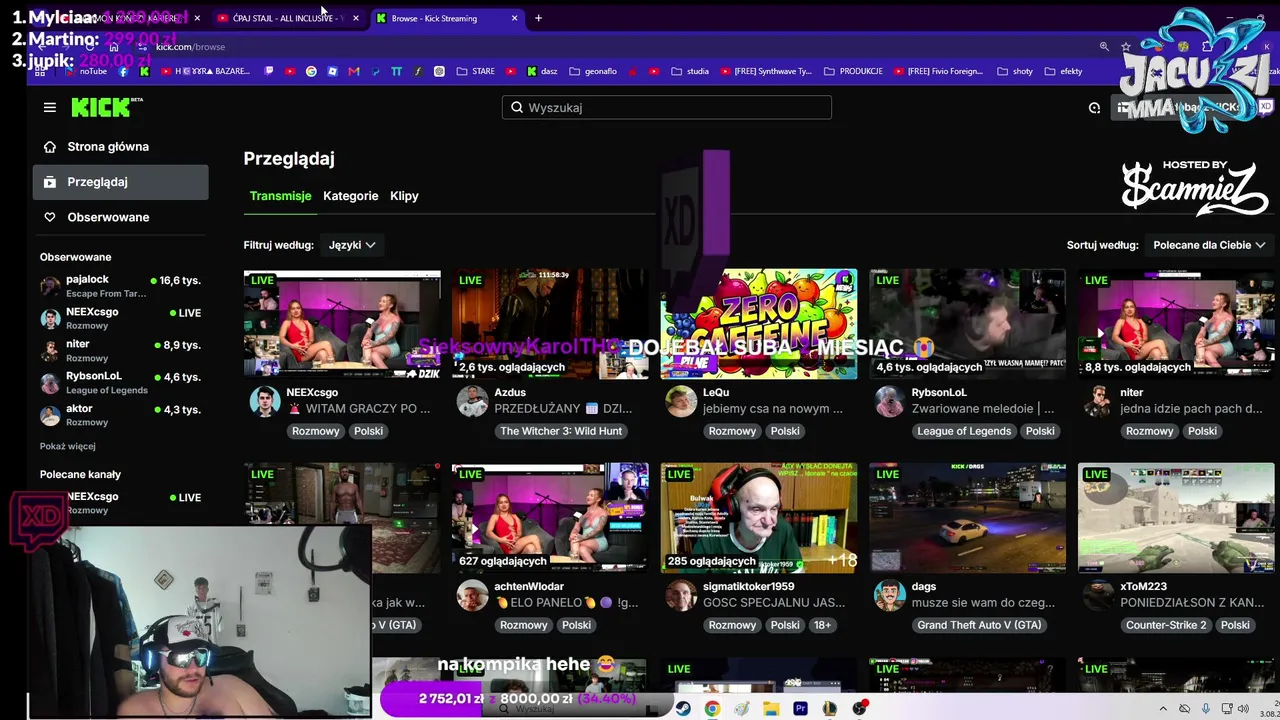Click the Grand Theft Auto V (GTA) tag under dags
The width and height of the screenshot is (1280, 720).
[x=979, y=625]
